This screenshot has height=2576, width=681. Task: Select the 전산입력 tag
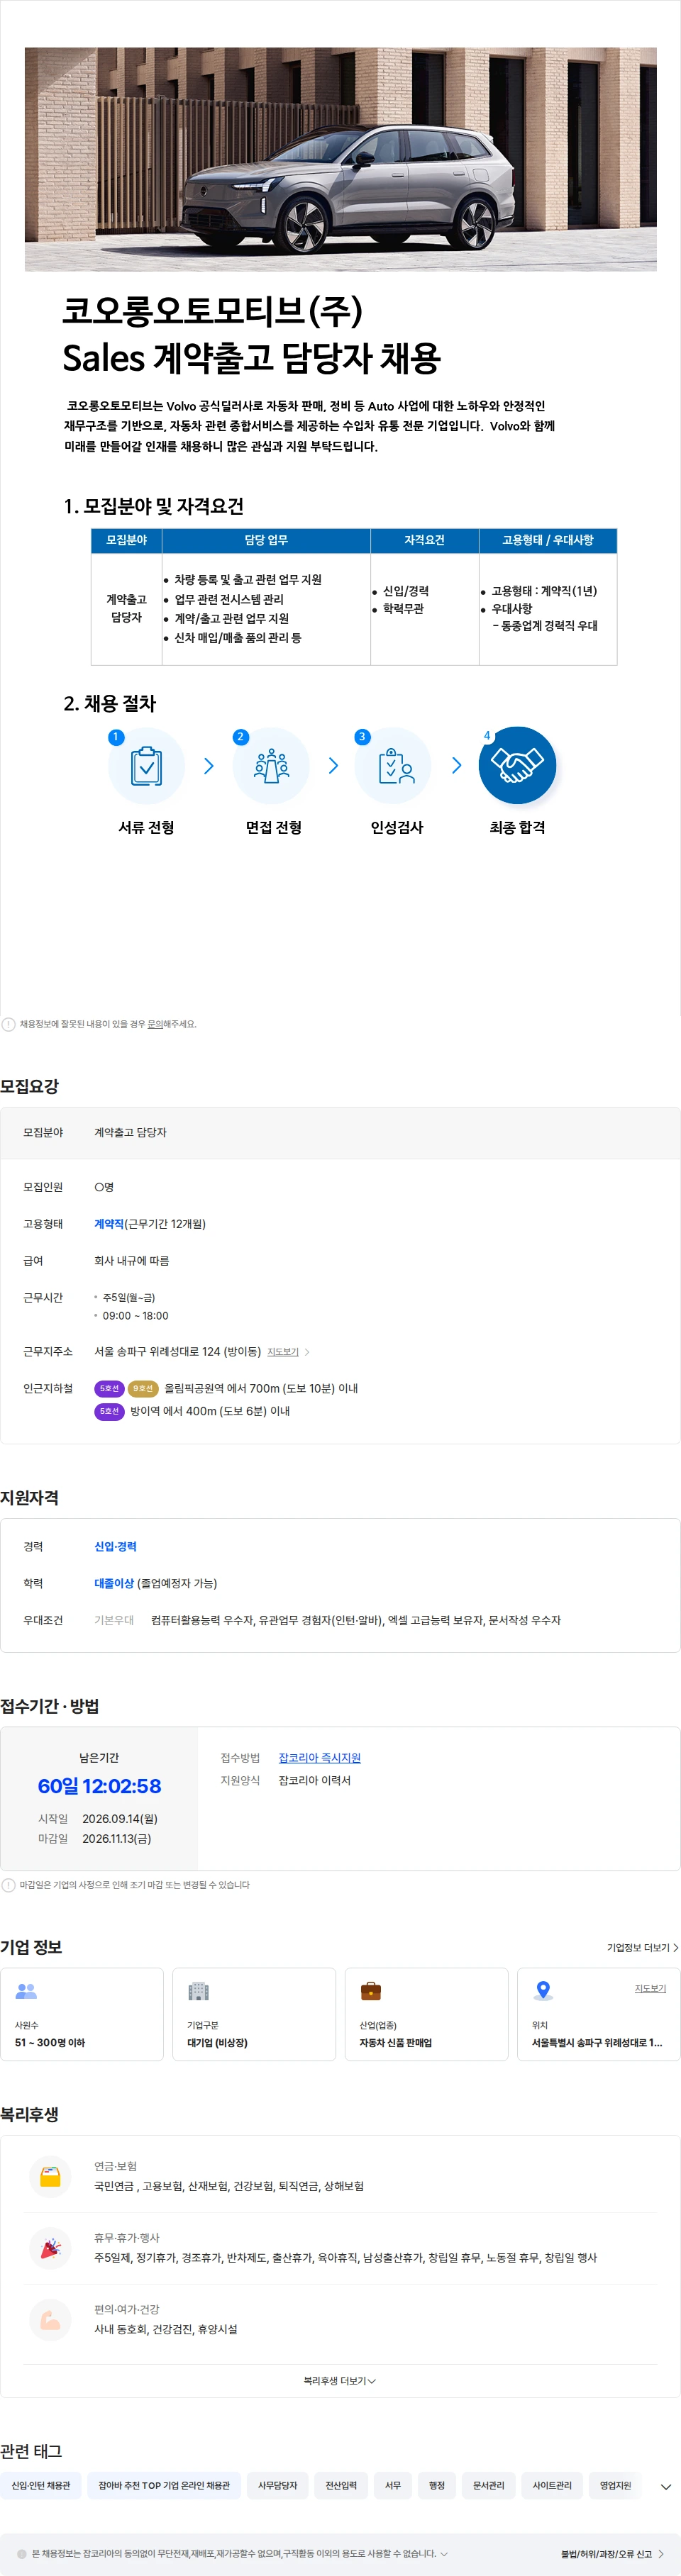[x=341, y=2485]
